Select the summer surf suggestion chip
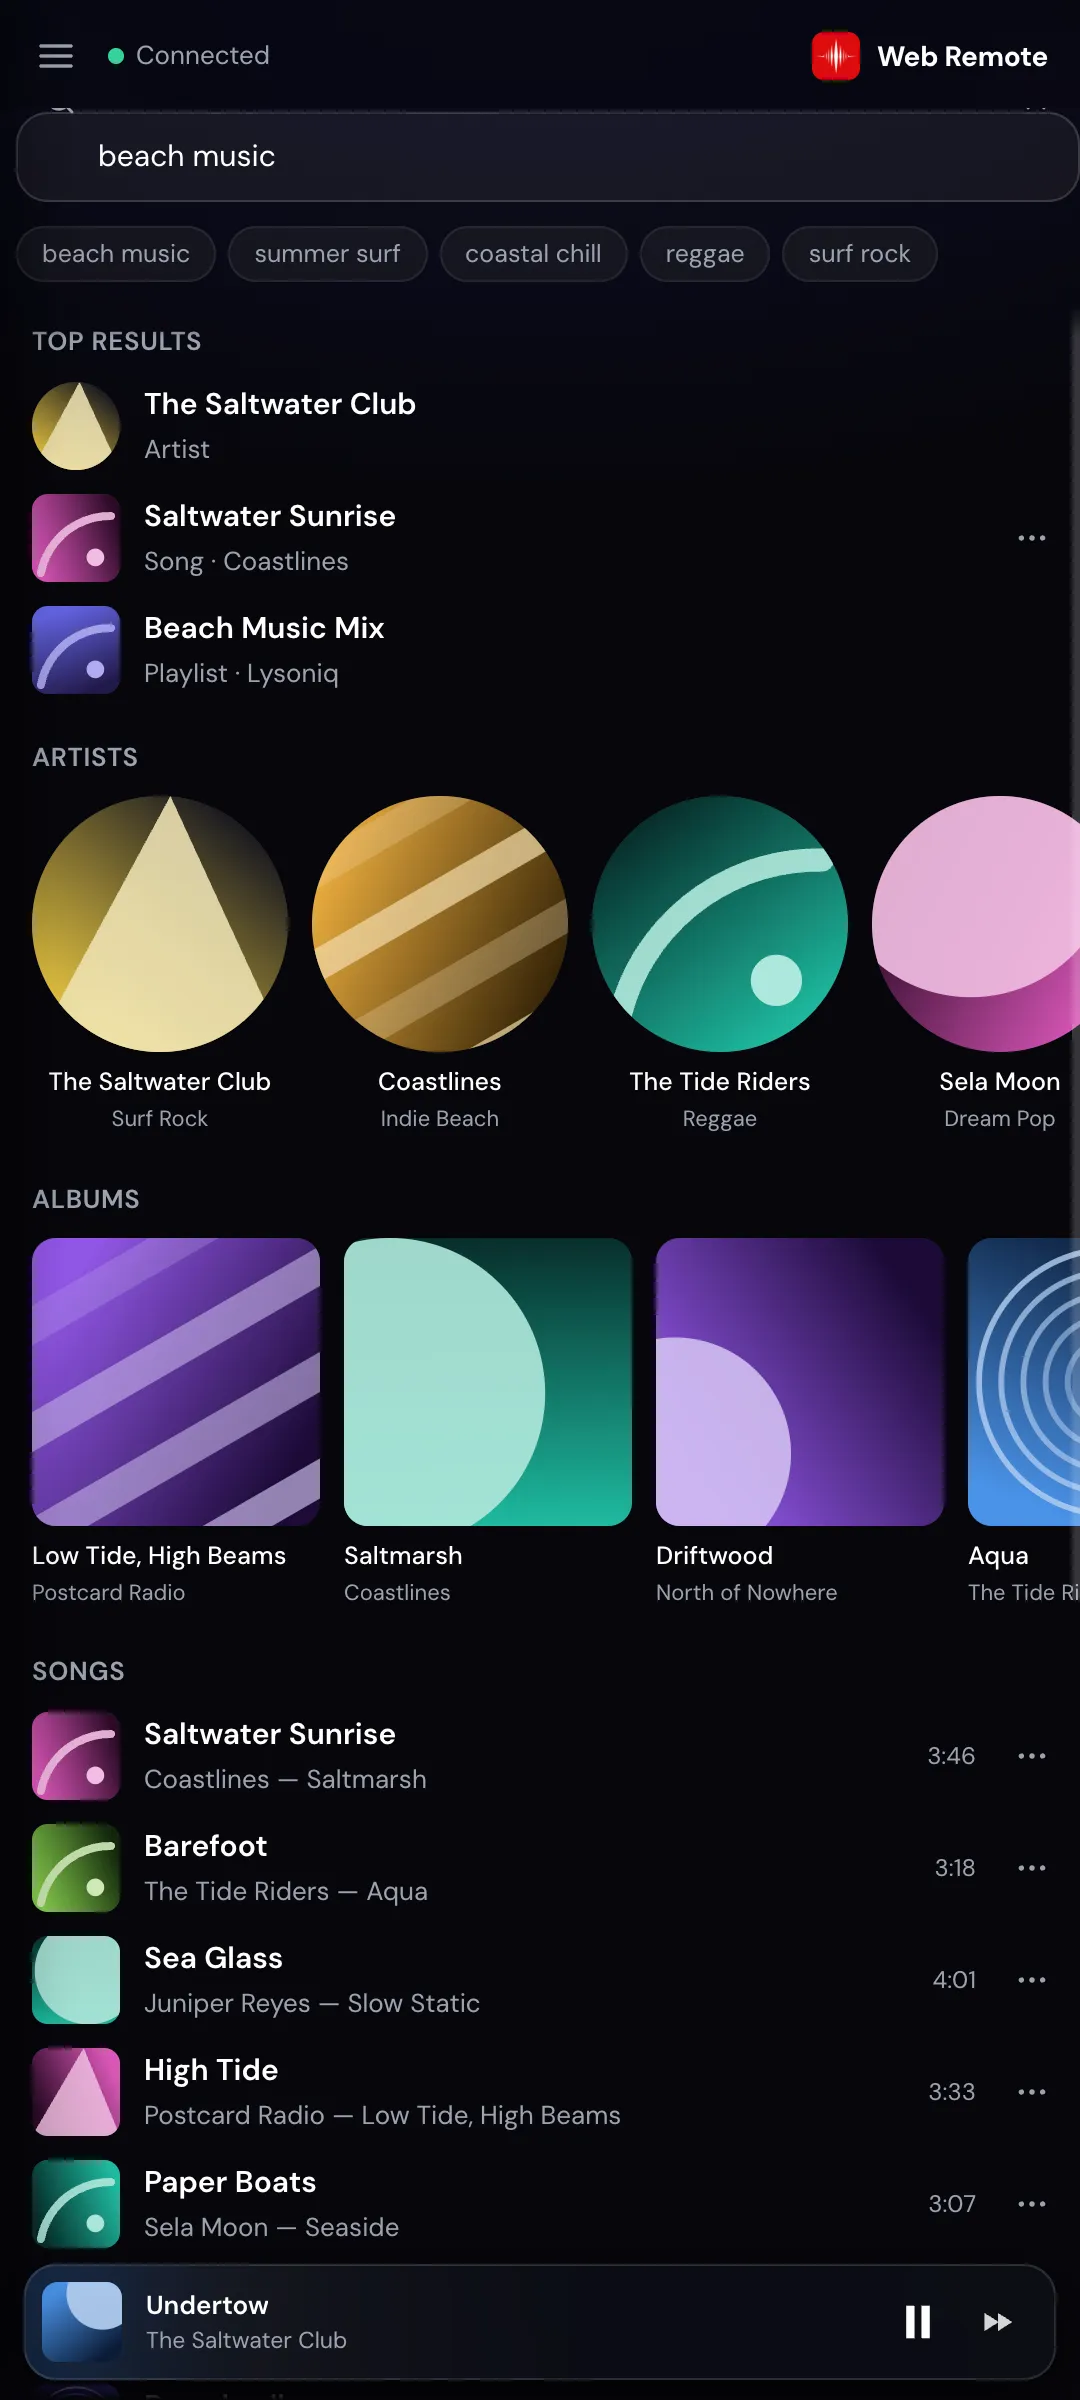The height and width of the screenshot is (2400, 1080). [x=328, y=254]
